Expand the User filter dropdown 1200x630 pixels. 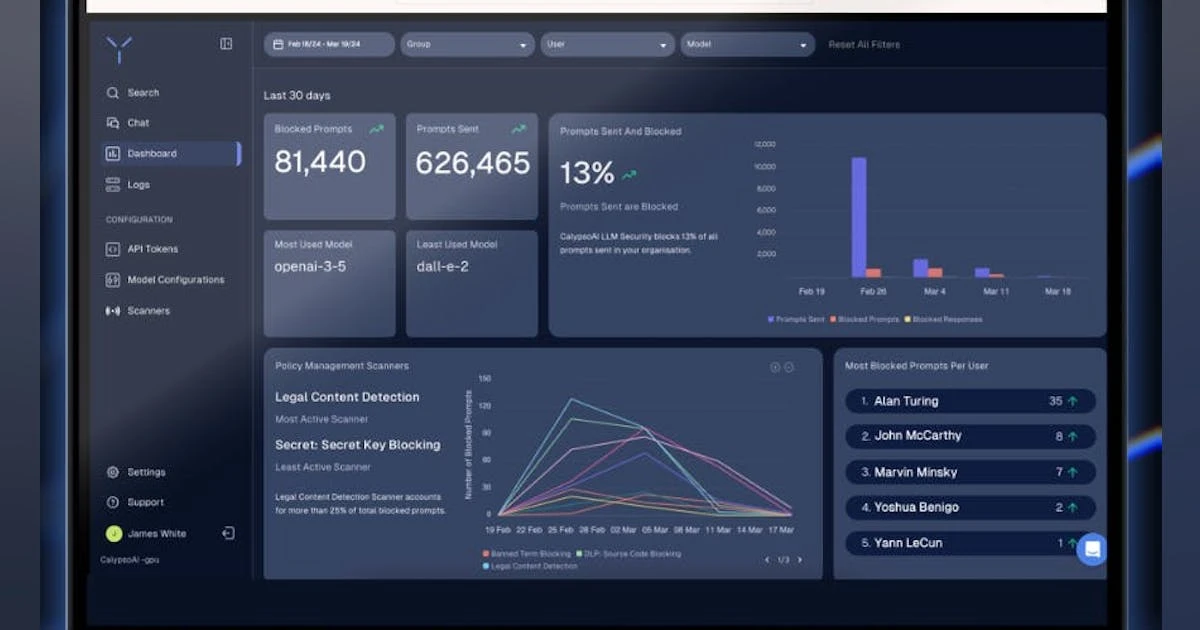pyautogui.click(x=606, y=44)
